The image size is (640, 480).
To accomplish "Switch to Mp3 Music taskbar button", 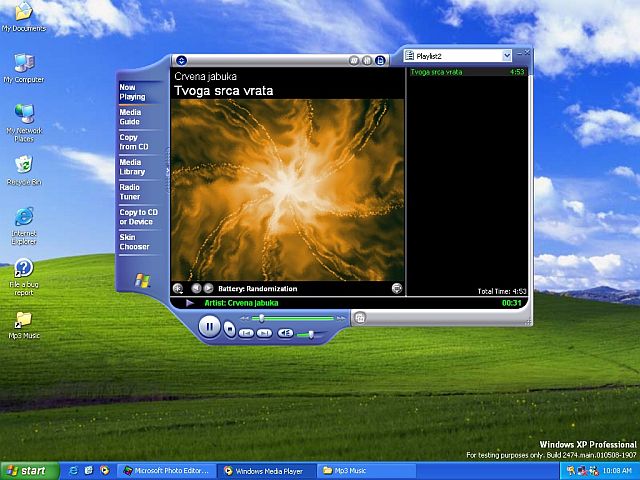I will pos(366,471).
